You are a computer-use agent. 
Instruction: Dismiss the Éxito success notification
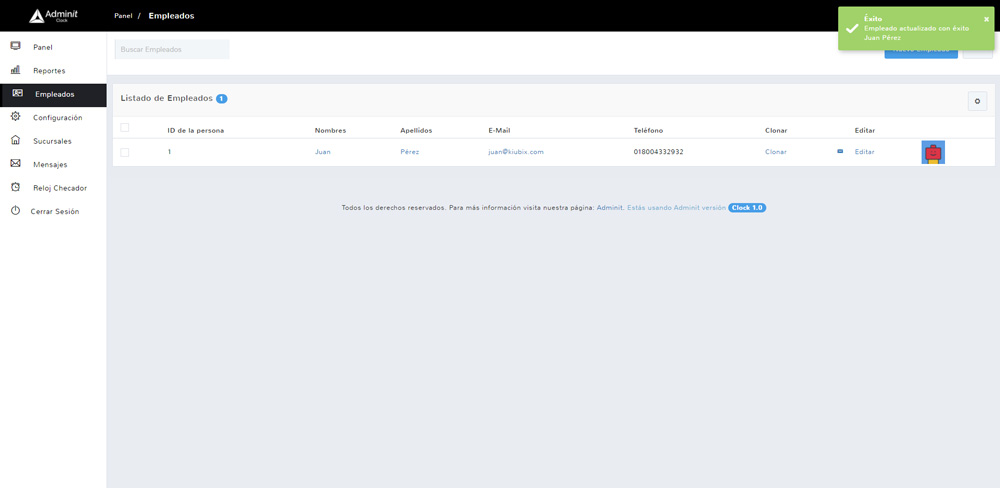click(986, 19)
